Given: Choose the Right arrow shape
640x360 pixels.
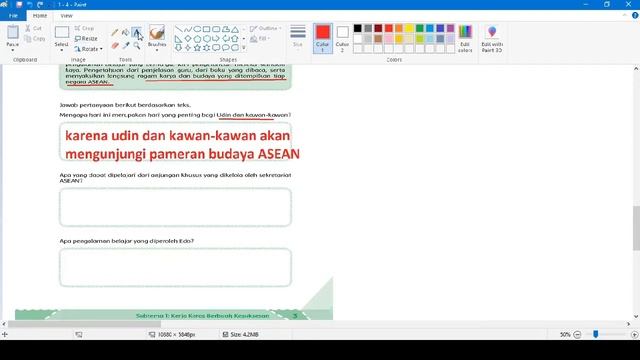Looking at the screenshot, I should [x=216, y=39].
